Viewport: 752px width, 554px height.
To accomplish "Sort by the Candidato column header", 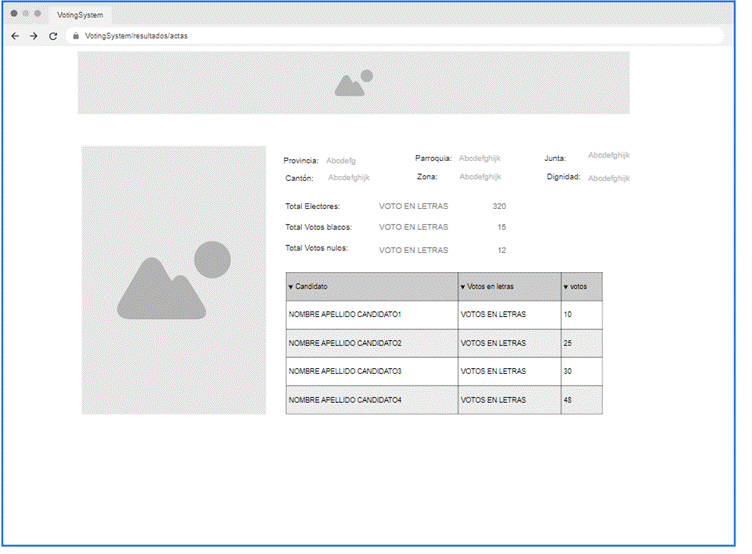I will point(371,287).
